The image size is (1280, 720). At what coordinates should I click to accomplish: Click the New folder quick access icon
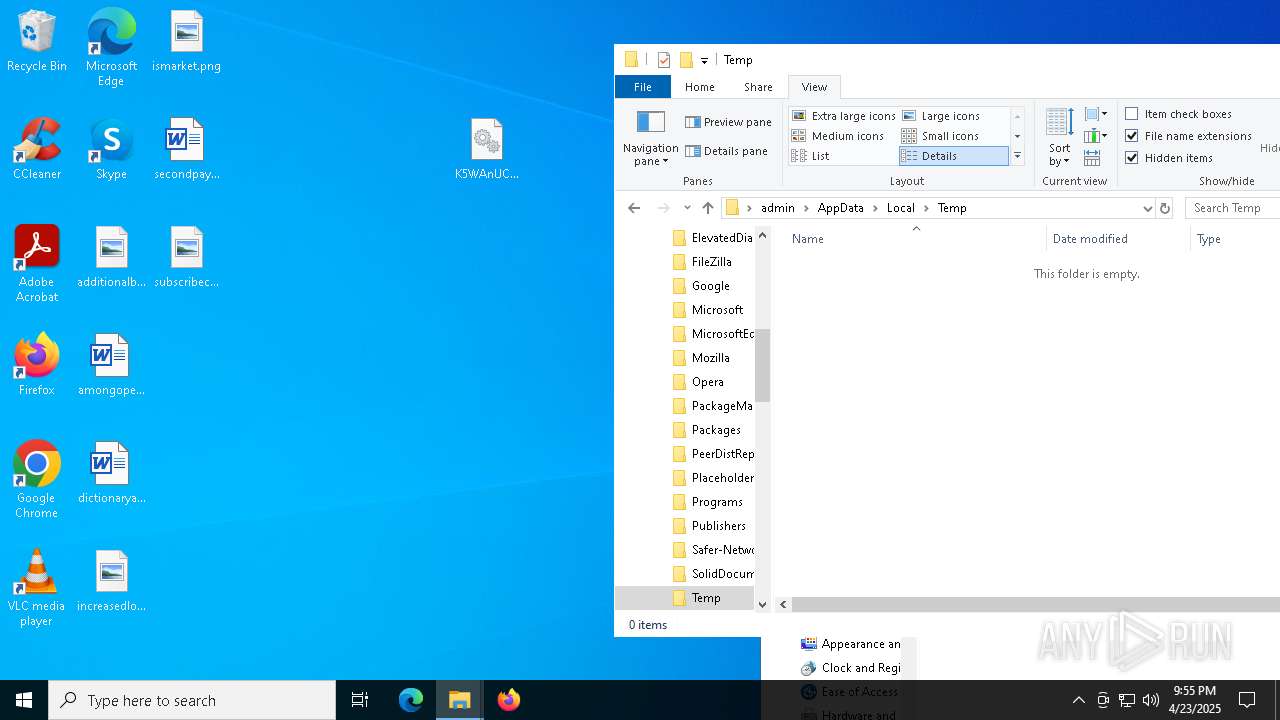686,60
